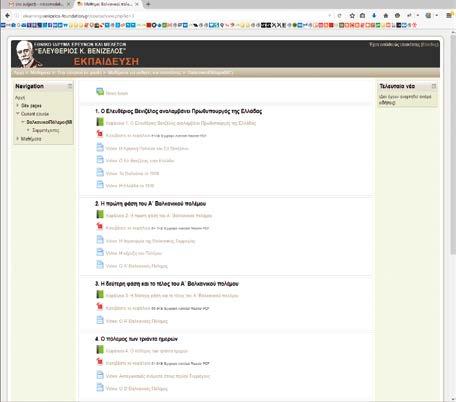
Task: Click red PDF icon in section 3
Action: point(100,307)
